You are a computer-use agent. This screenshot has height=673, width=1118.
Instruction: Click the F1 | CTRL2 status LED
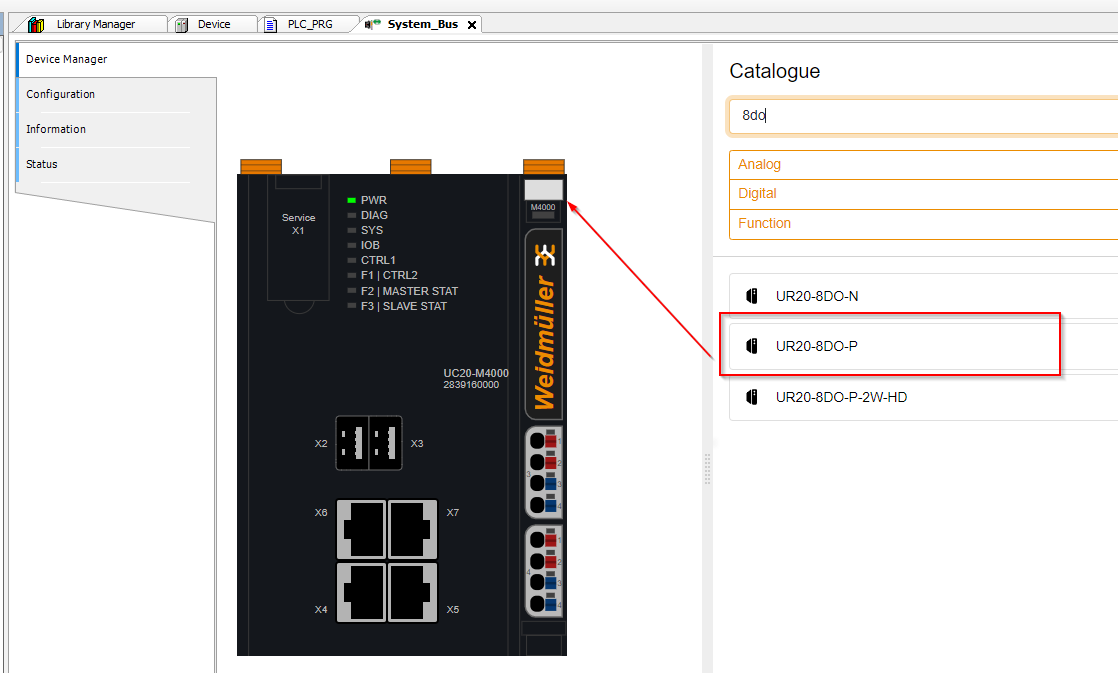pyautogui.click(x=352, y=275)
